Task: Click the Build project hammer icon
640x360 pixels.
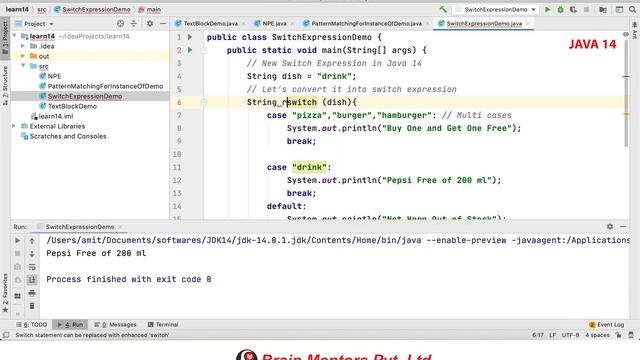Action: click(x=443, y=9)
